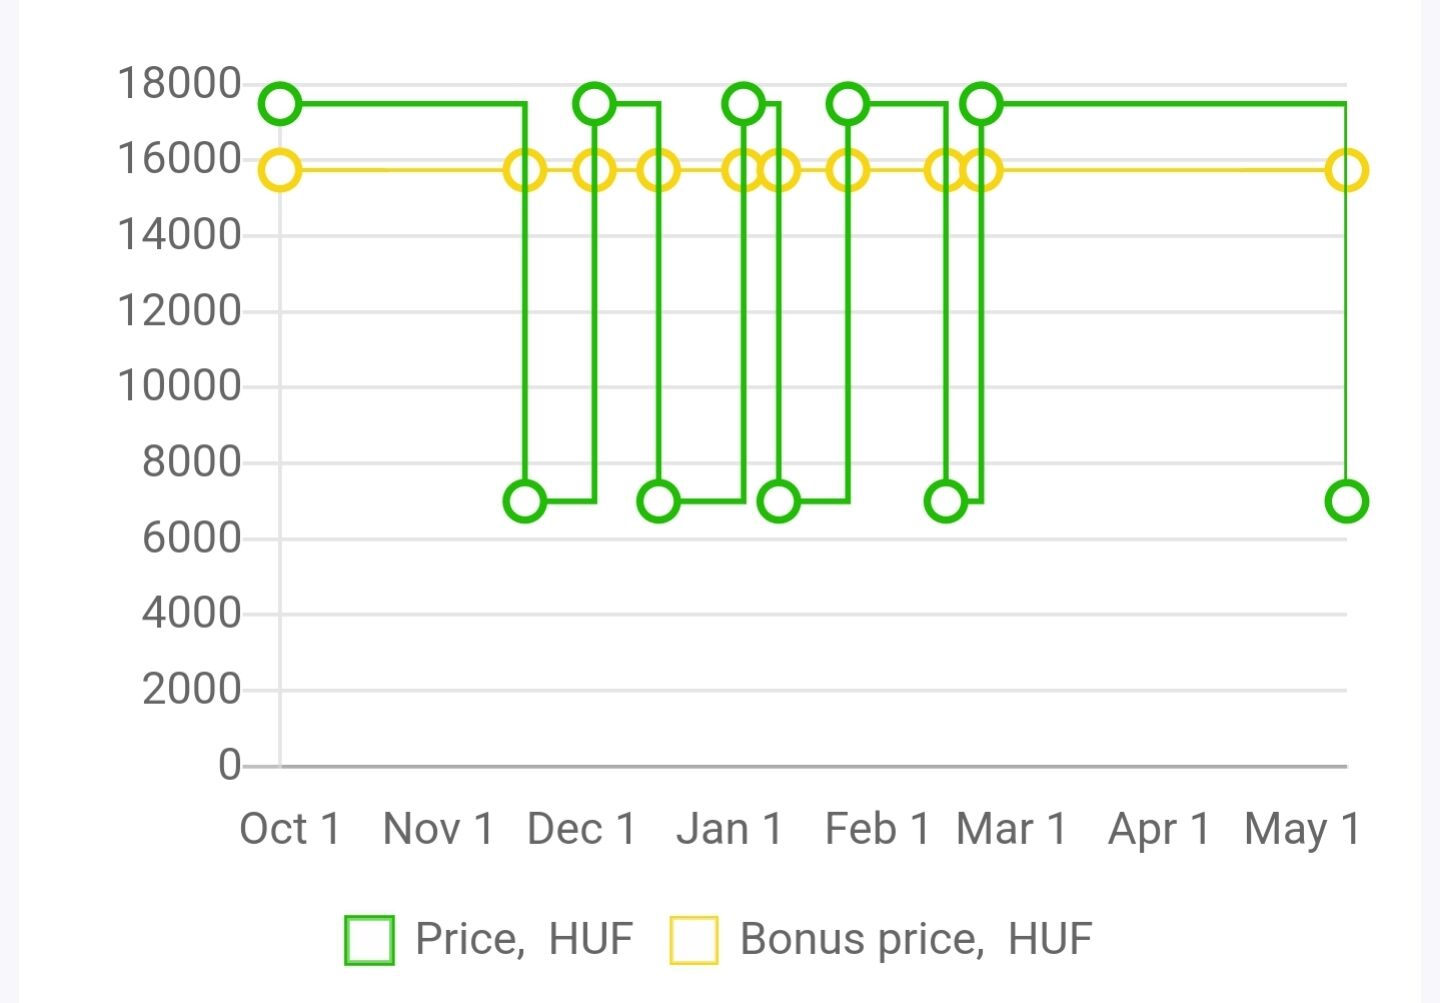Click the '18000' y-axis label

pyautogui.click(x=180, y=83)
